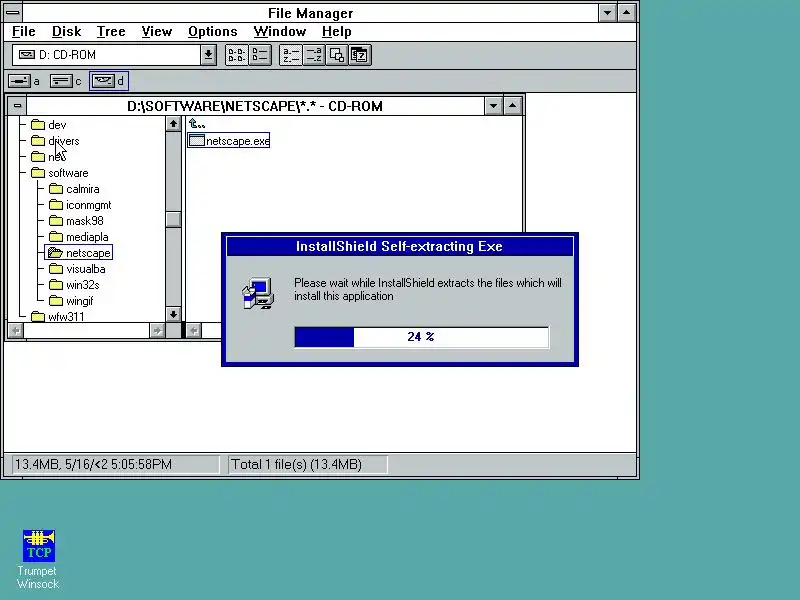Click the tree pane vertical scroll thumb
Viewport: 800px width, 600px height.
173,219
